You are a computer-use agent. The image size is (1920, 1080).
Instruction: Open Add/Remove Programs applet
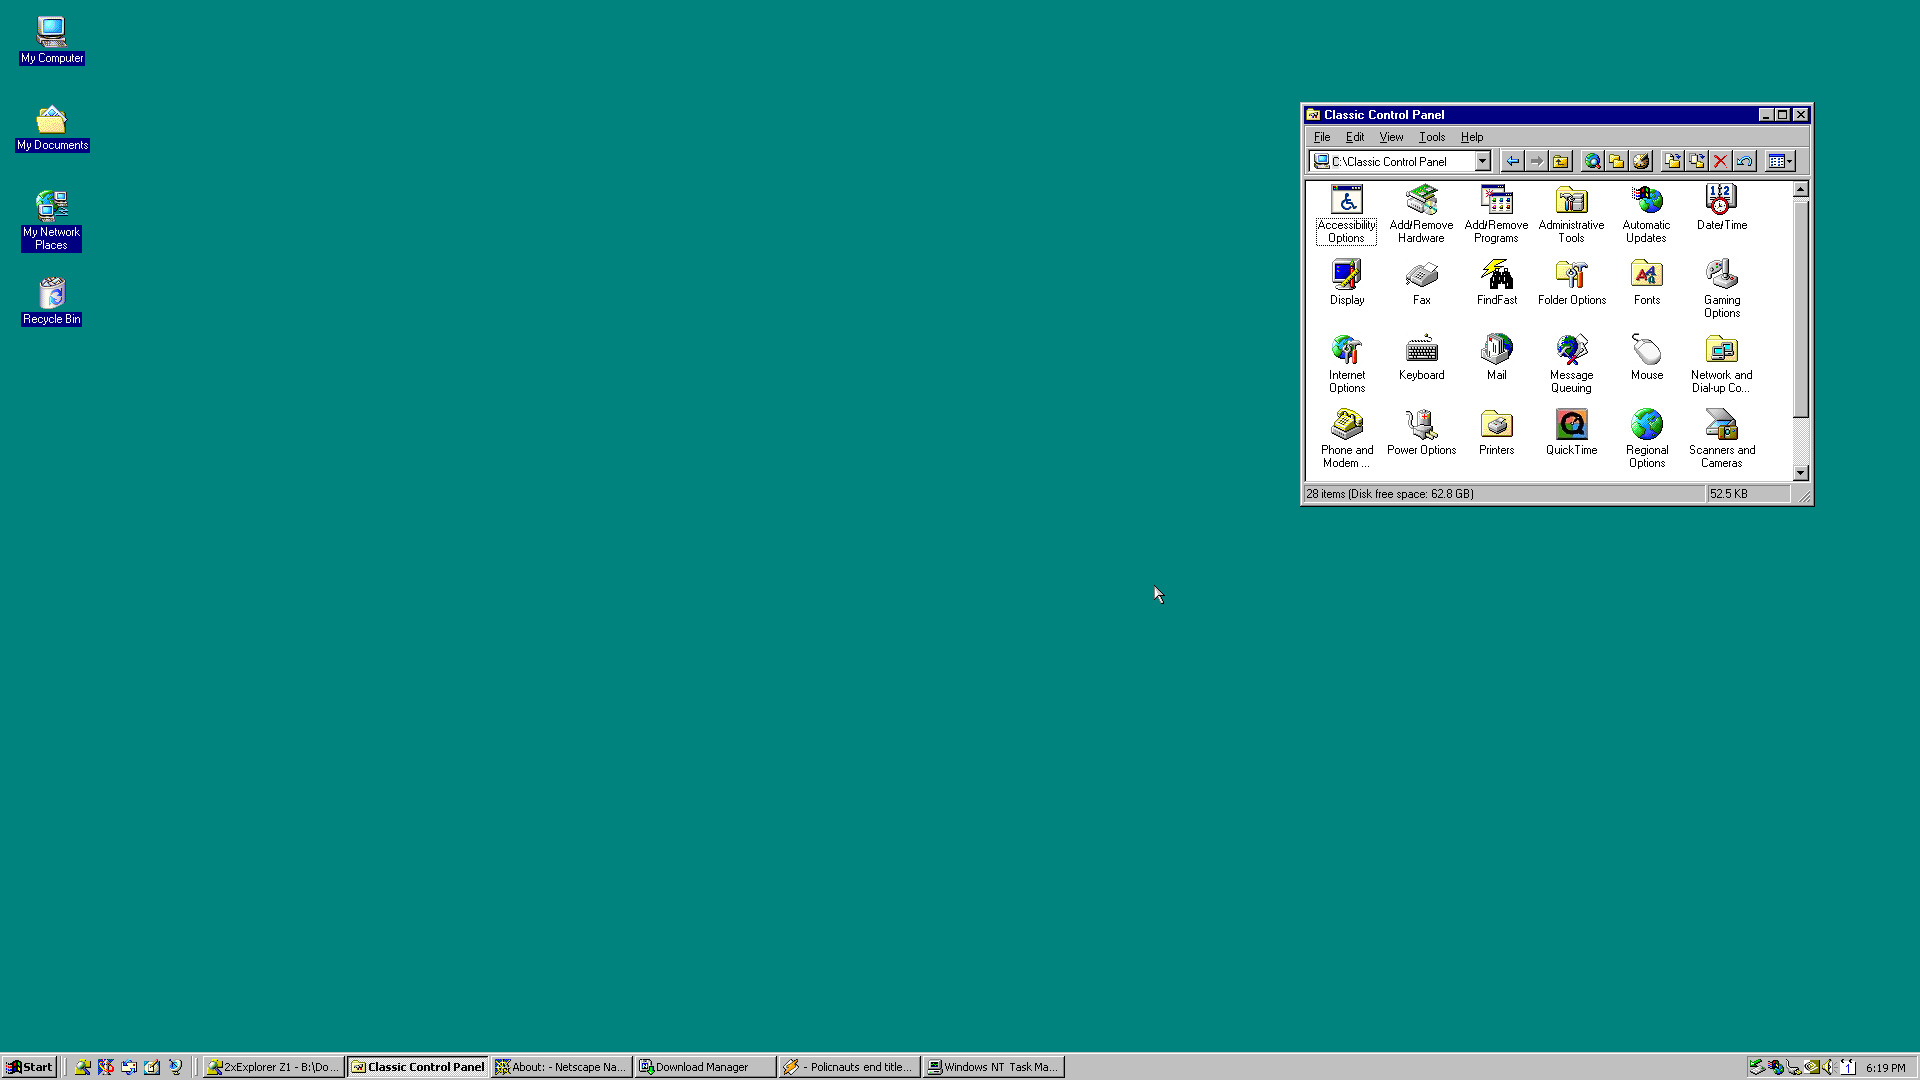pyautogui.click(x=1496, y=213)
